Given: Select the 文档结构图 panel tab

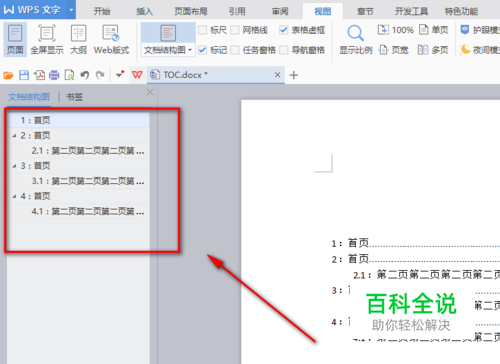Looking at the screenshot, I should (x=29, y=97).
